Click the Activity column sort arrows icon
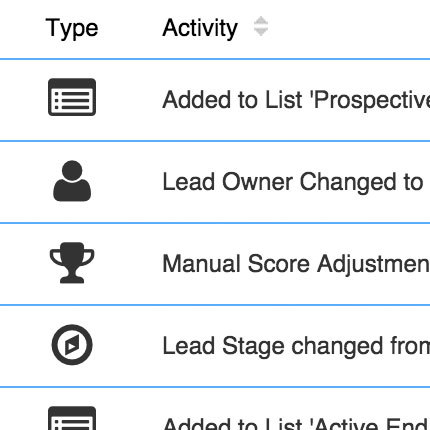 point(261,26)
